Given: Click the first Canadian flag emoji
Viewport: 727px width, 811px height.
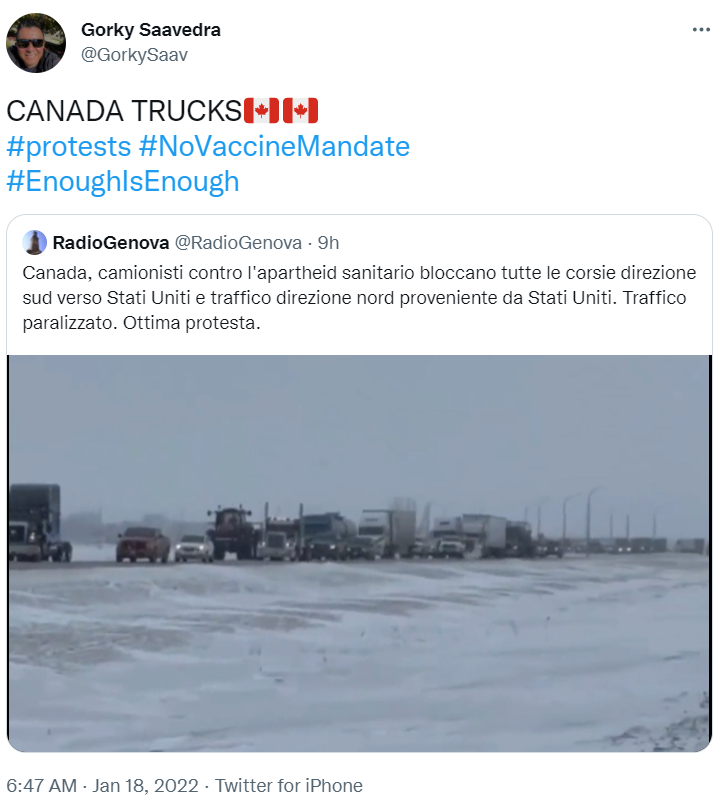Looking at the screenshot, I should [x=261, y=111].
